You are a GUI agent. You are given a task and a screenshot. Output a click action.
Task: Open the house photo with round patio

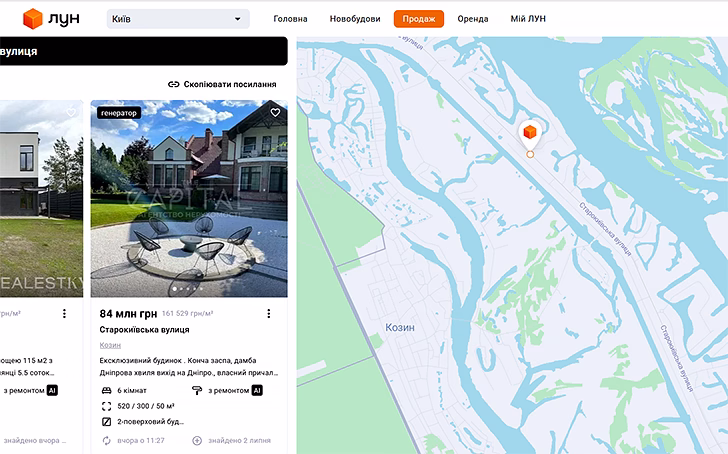(189, 199)
